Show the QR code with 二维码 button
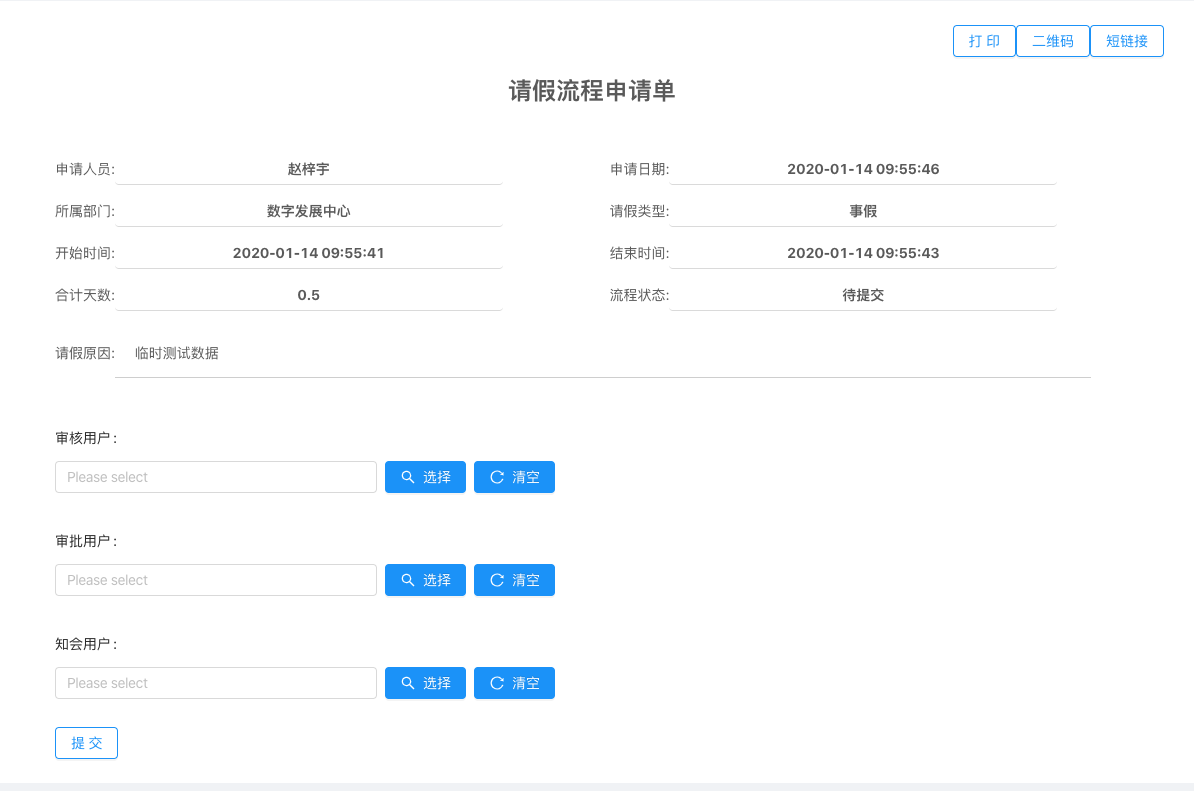Viewport: 1194px width, 791px height. [1052, 41]
